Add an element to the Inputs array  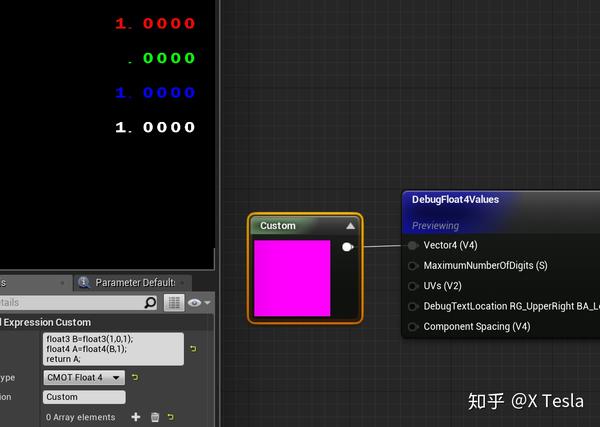(136, 417)
